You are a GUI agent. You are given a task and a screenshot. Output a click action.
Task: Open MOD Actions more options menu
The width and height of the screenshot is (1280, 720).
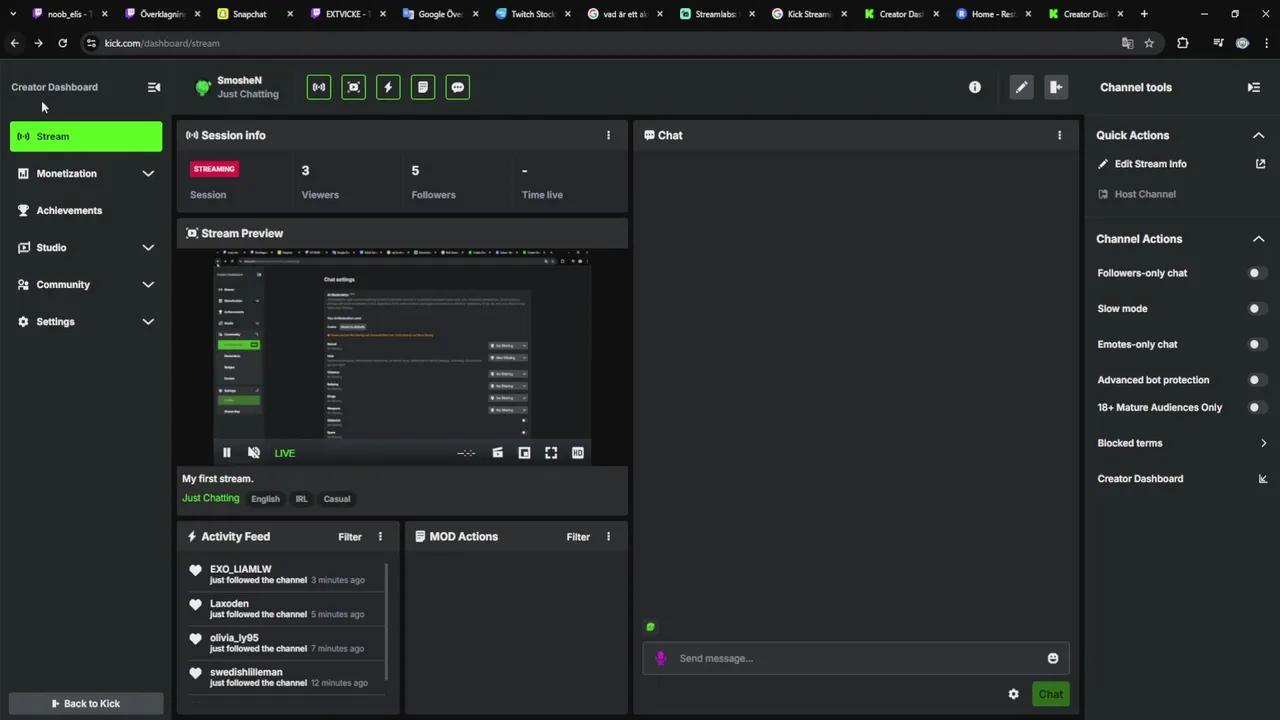tap(608, 537)
